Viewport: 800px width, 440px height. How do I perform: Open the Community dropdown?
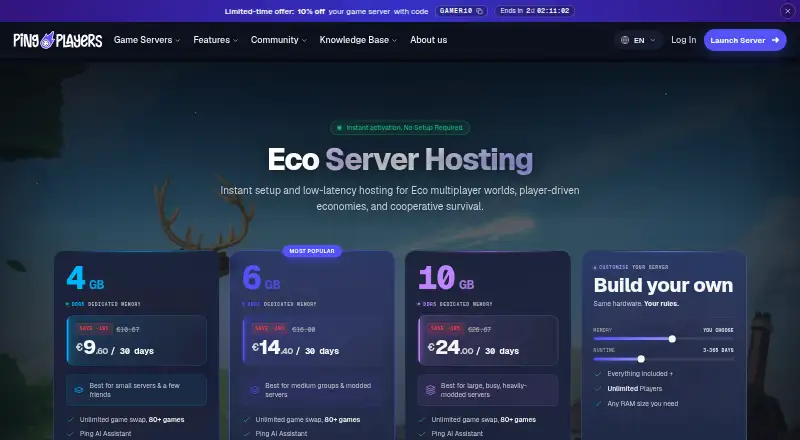pyautogui.click(x=279, y=40)
